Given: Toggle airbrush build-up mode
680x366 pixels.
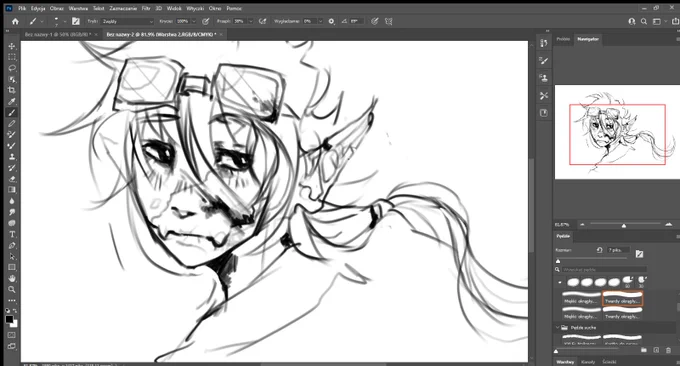Looking at the screenshot, I should click(262, 21).
